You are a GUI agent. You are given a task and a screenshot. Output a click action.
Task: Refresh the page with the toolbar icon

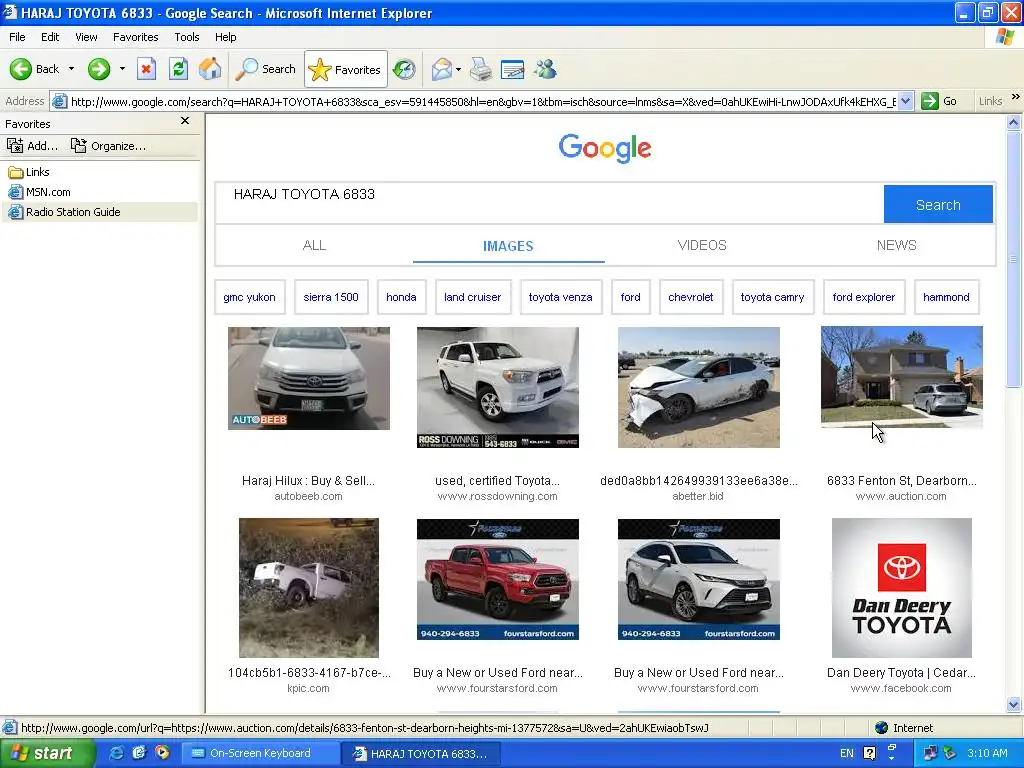[178, 69]
